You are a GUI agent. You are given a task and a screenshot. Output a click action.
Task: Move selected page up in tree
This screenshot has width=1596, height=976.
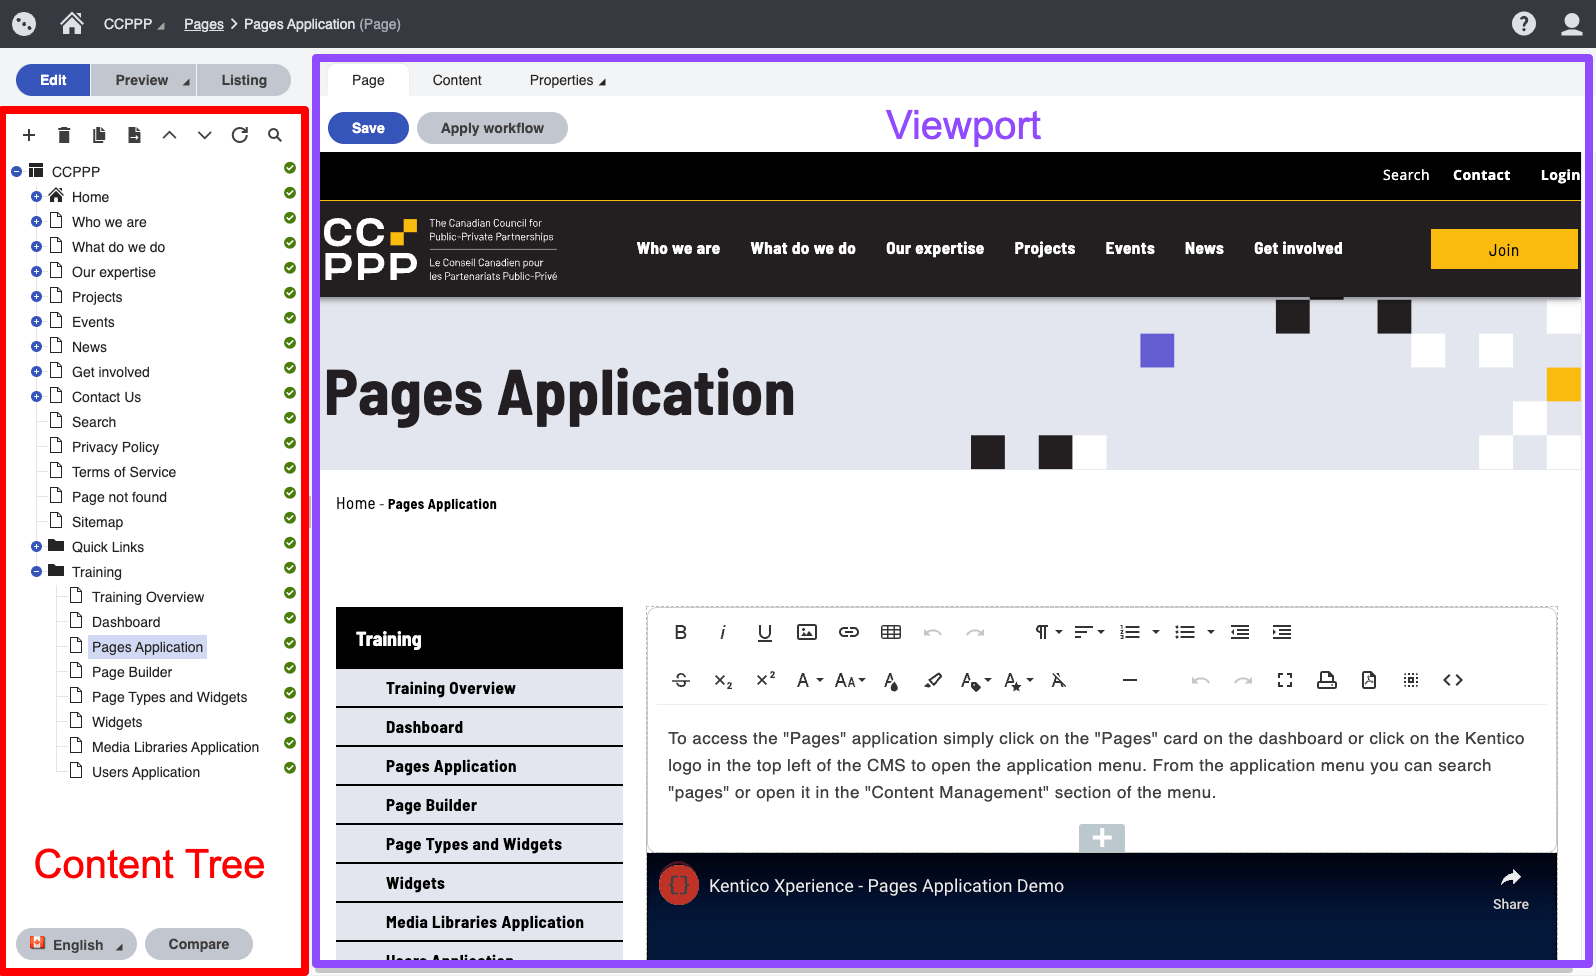point(170,135)
